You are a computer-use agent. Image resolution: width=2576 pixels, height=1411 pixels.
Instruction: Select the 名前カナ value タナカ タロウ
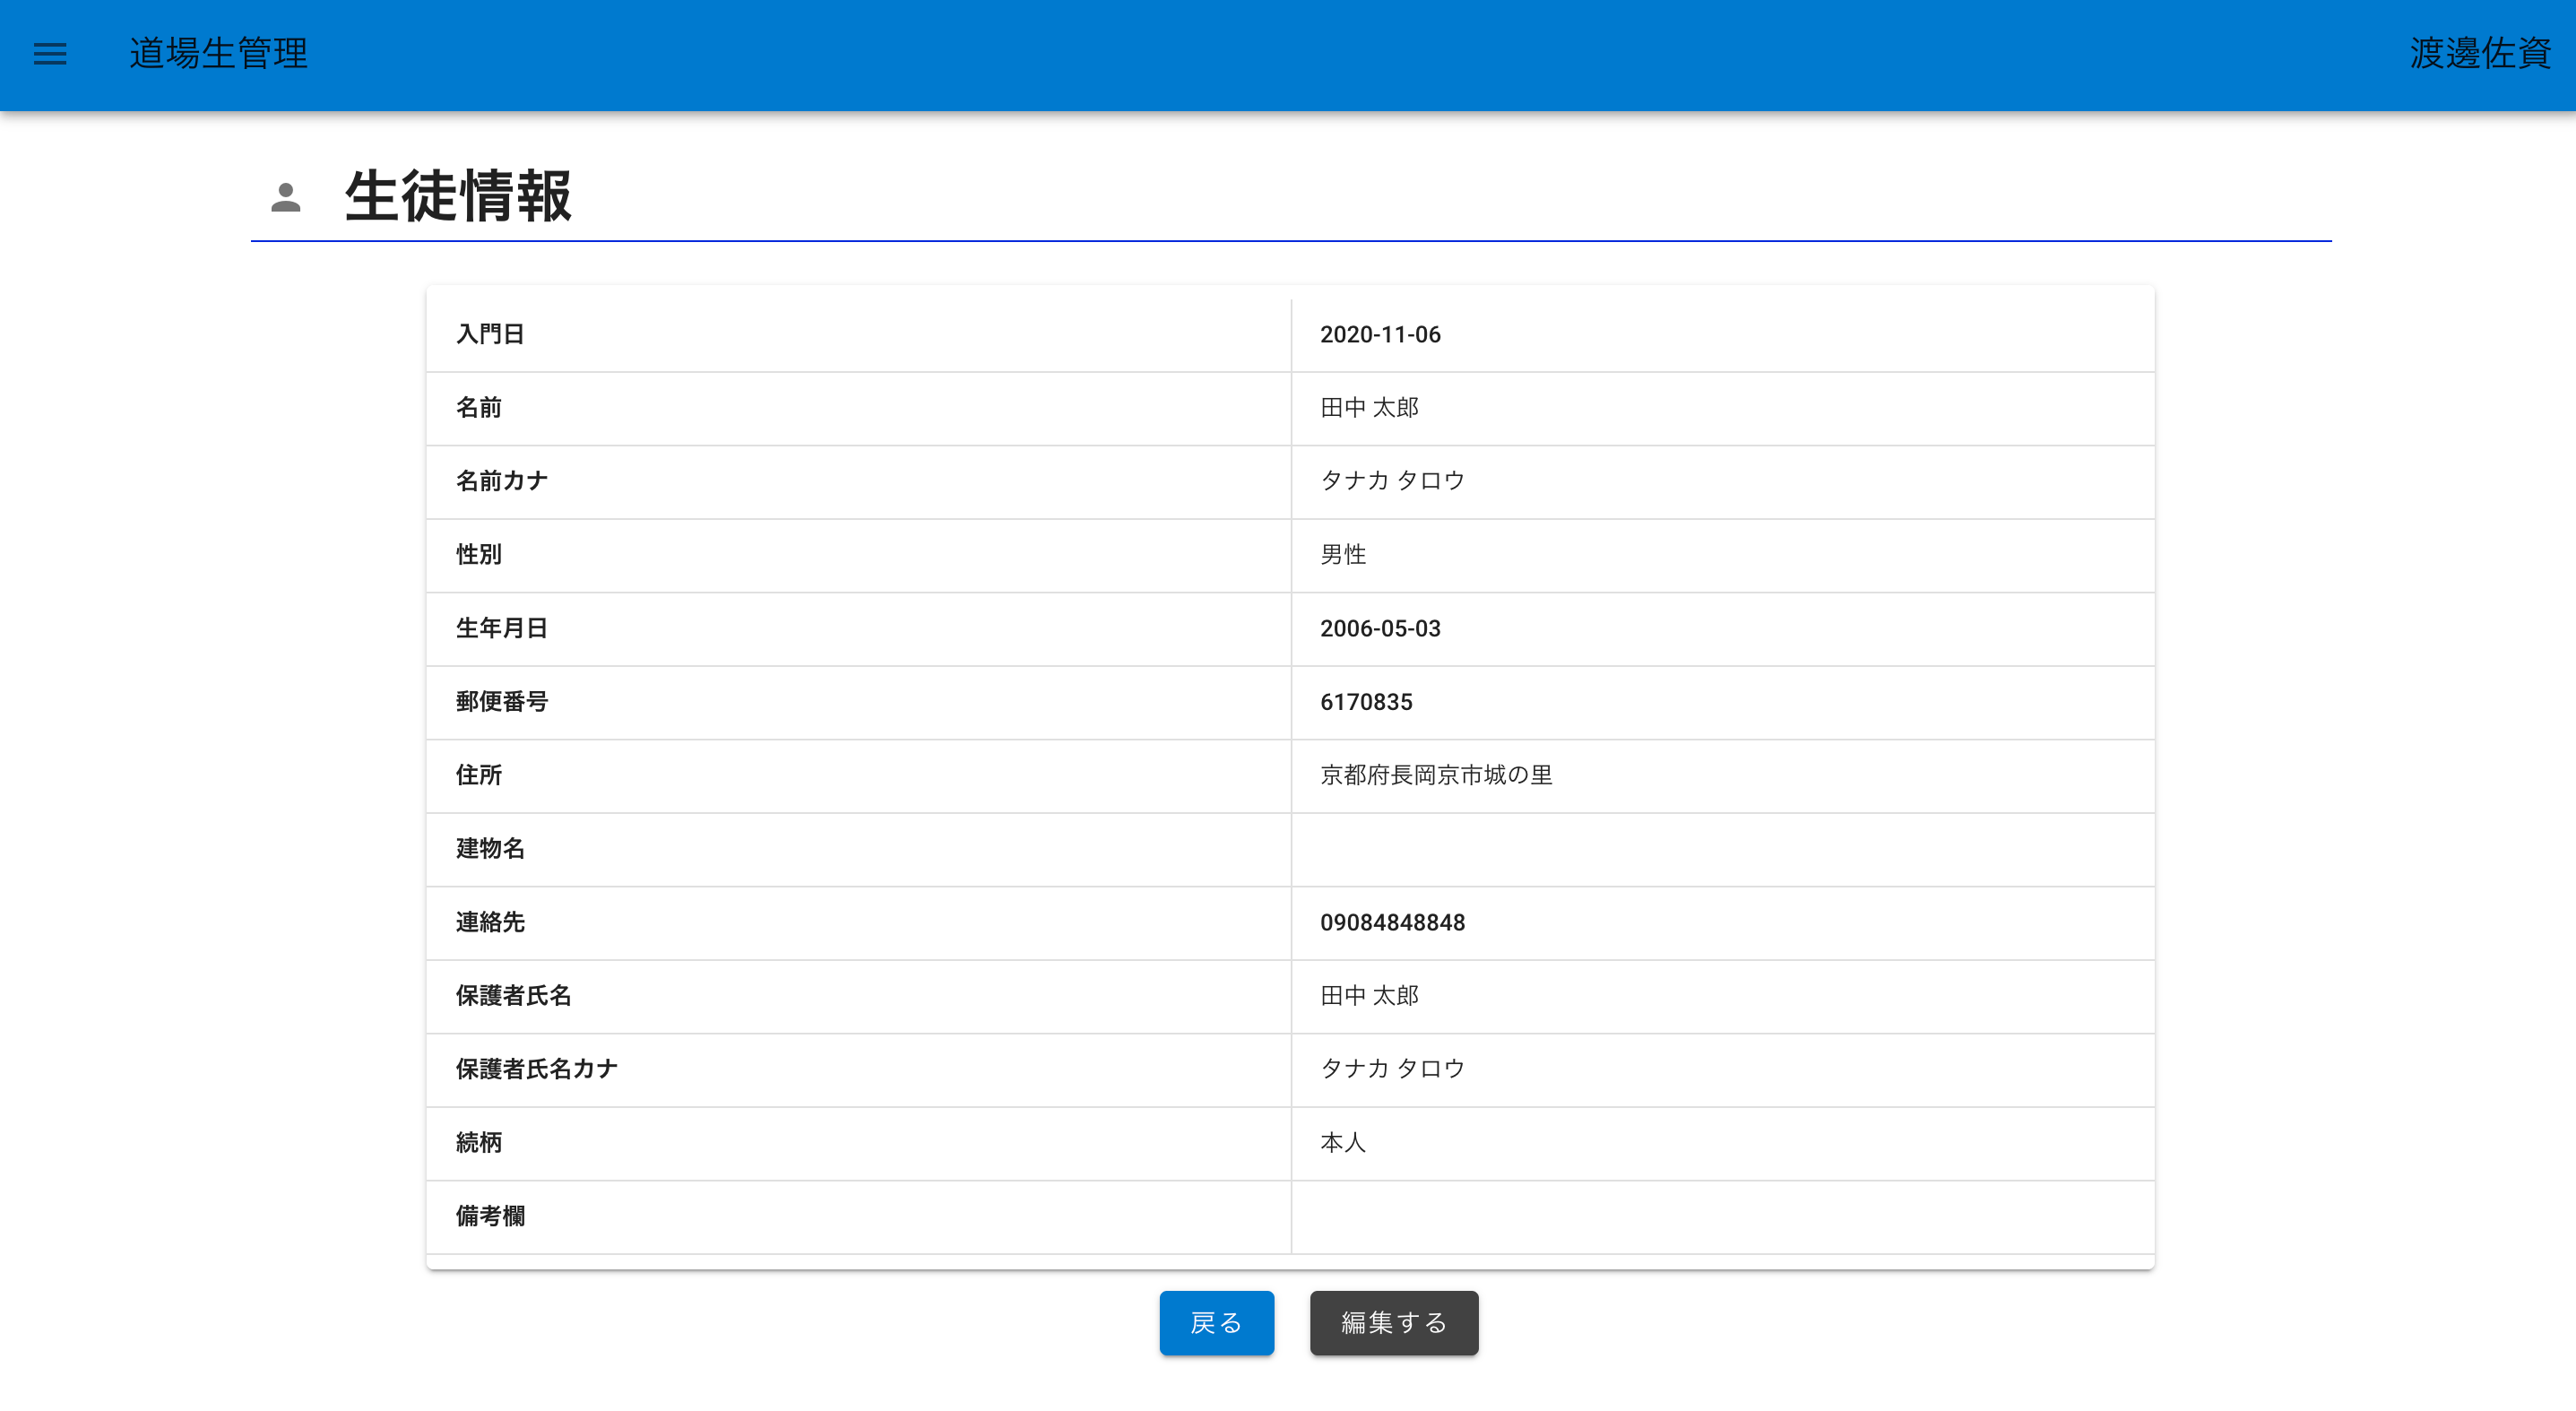click(x=1390, y=481)
